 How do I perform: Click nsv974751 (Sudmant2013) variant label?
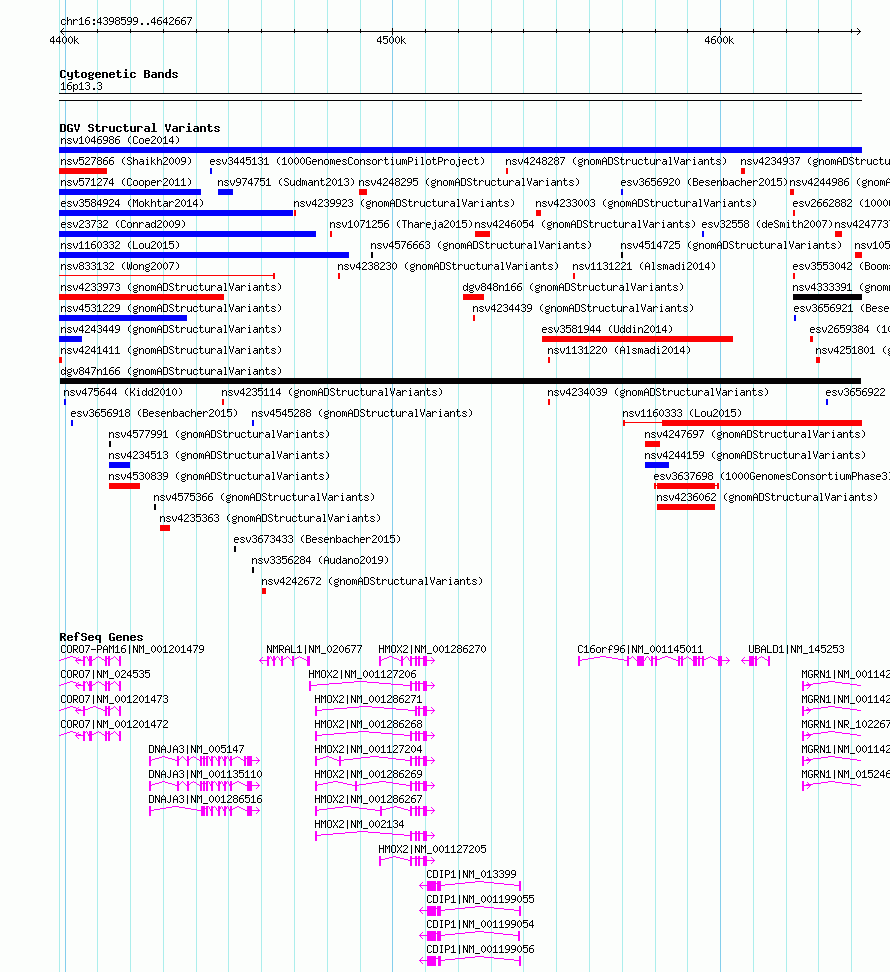click(x=286, y=182)
